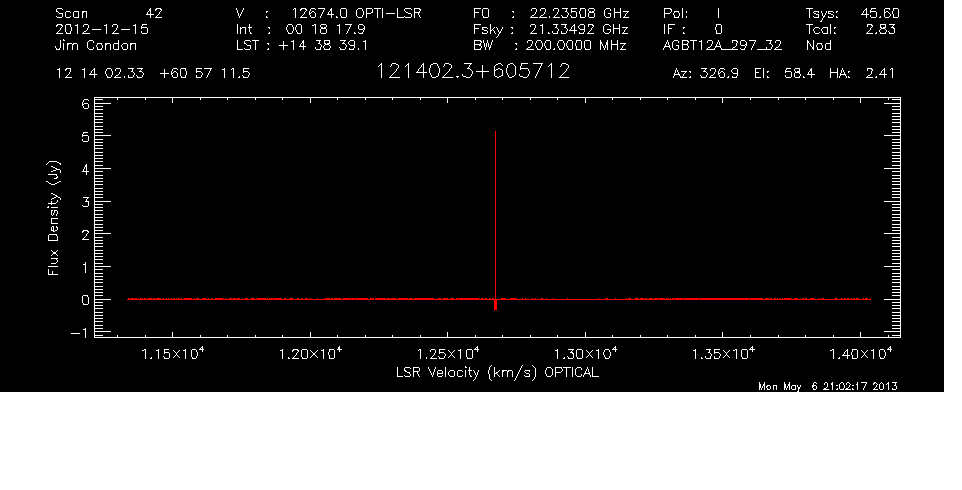Click the Nod procedure label

tap(818, 46)
